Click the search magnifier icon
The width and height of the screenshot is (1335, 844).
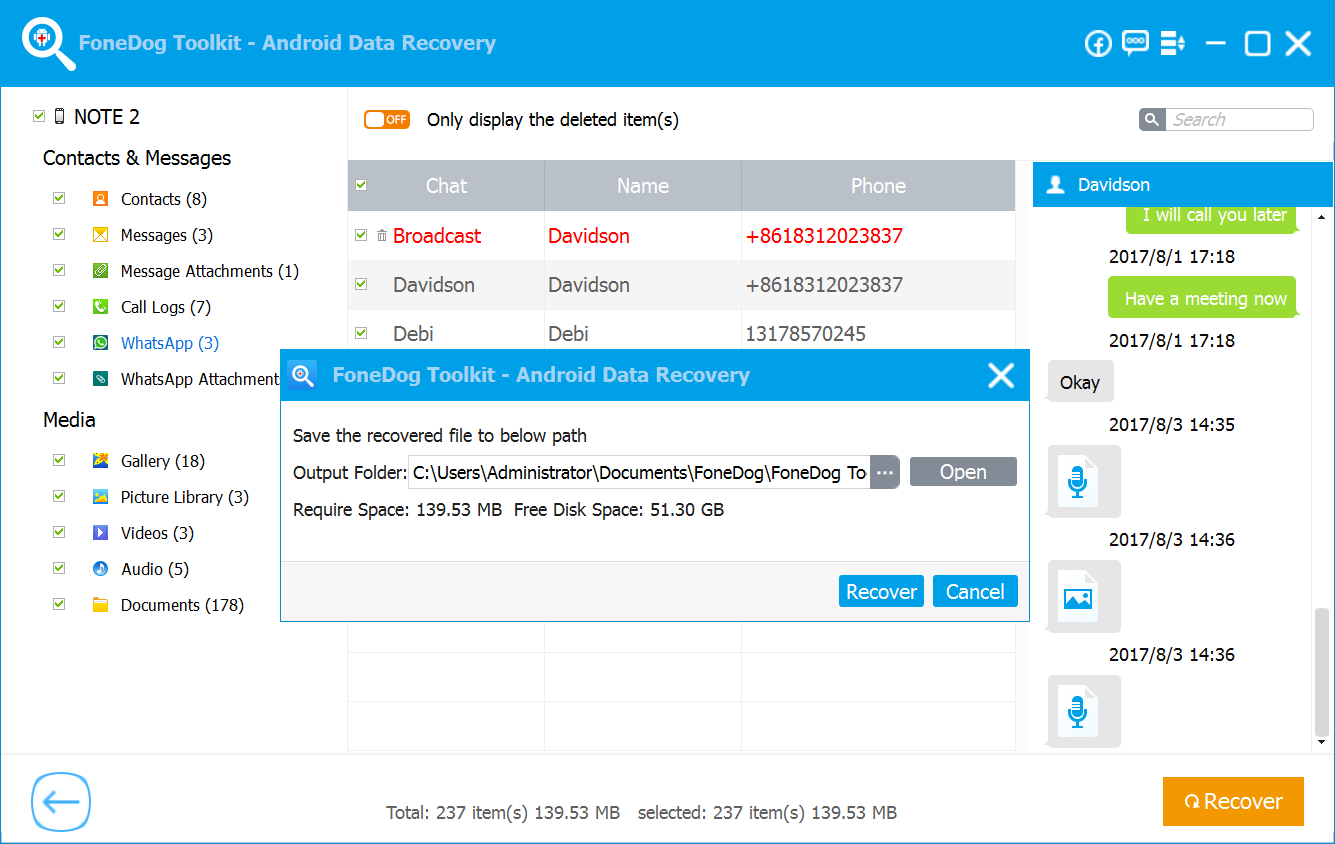[x=1151, y=120]
